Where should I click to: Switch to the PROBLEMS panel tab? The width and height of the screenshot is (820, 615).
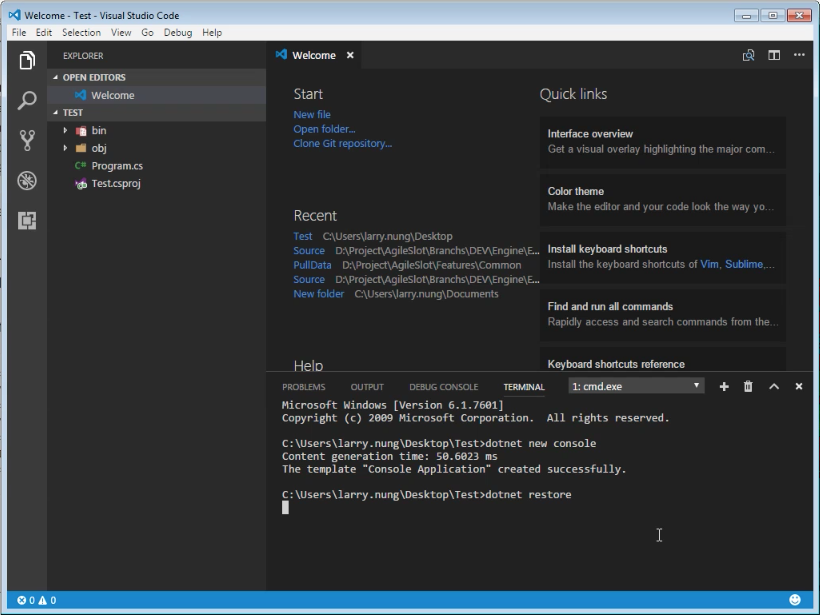[x=303, y=387]
